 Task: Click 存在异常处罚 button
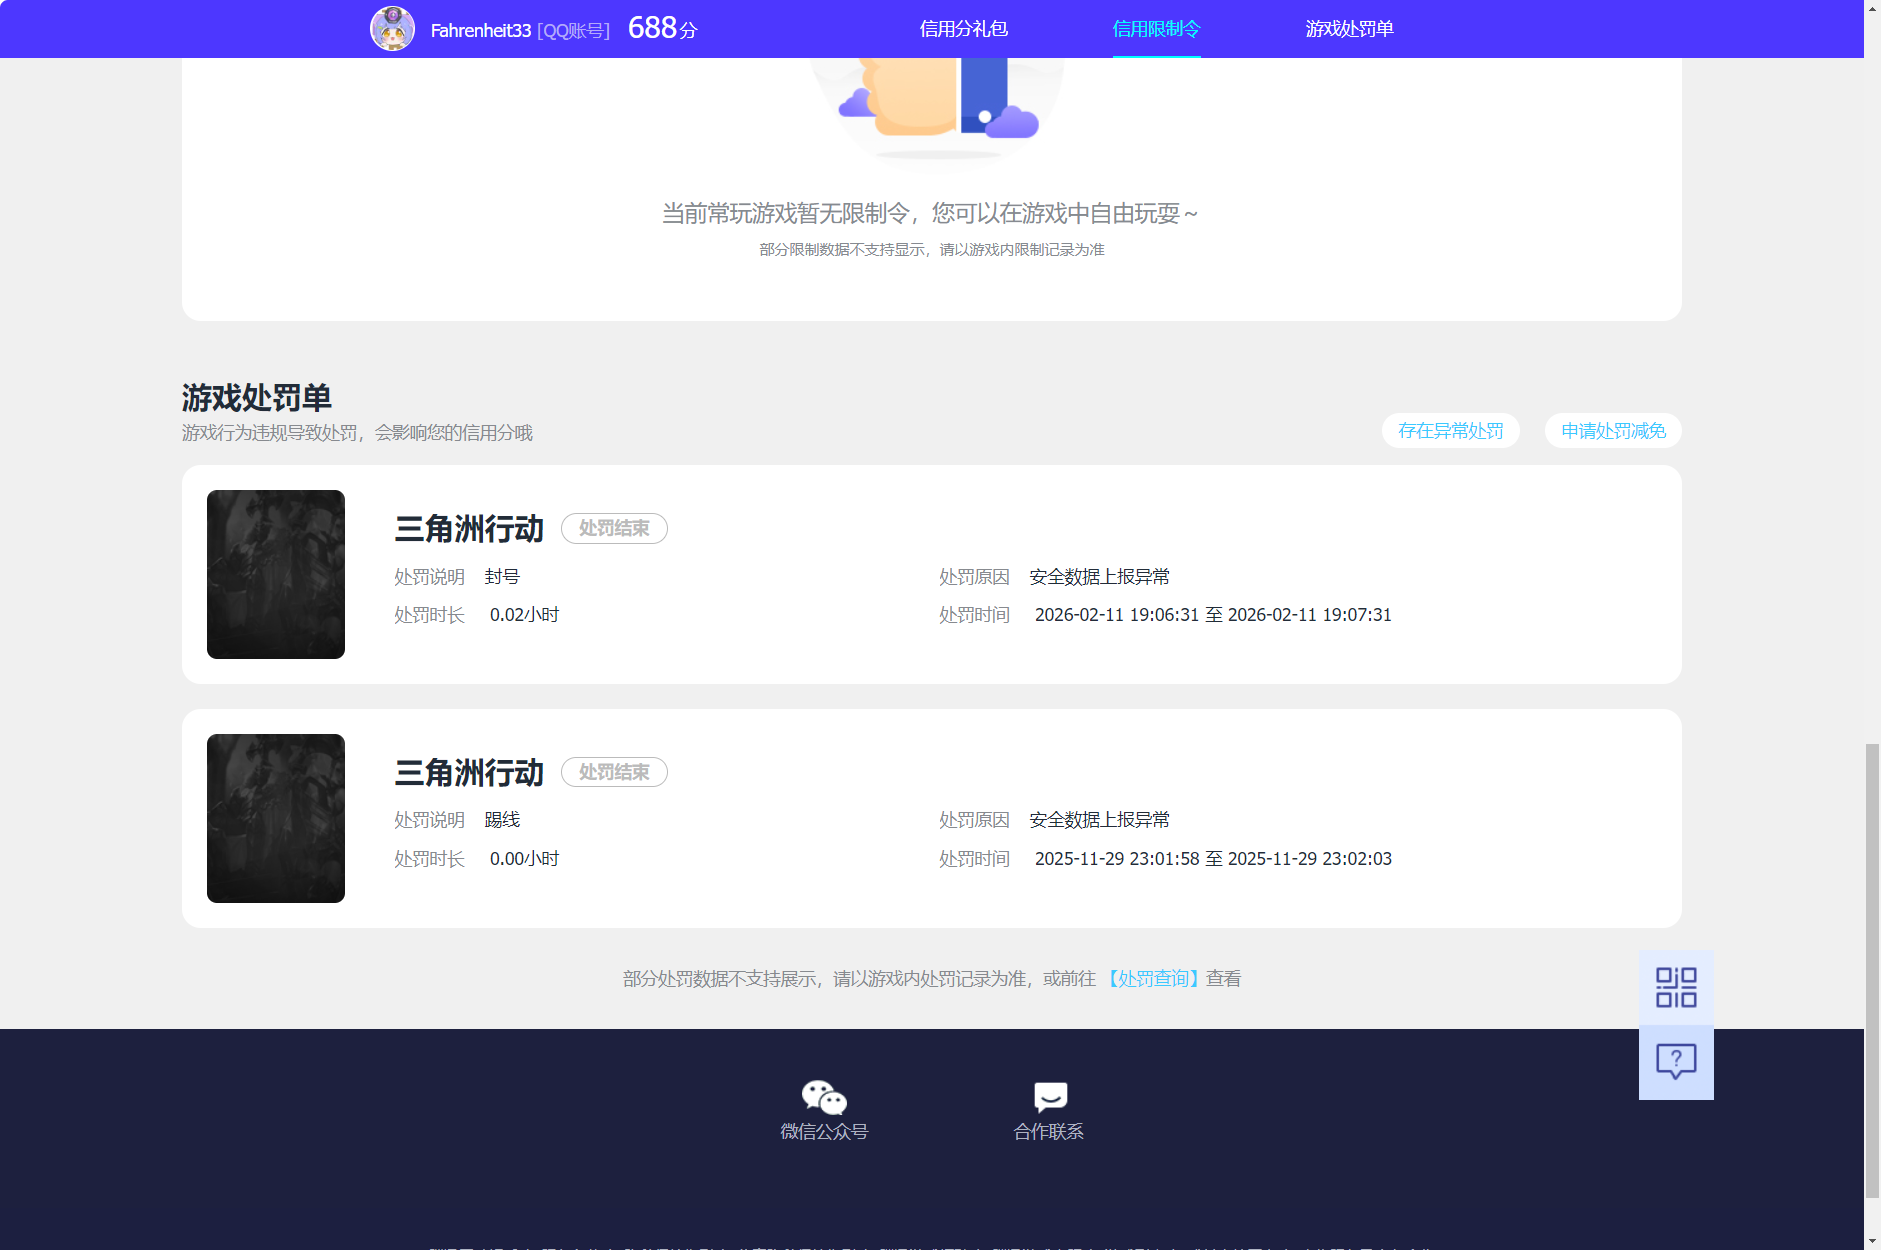(1451, 431)
